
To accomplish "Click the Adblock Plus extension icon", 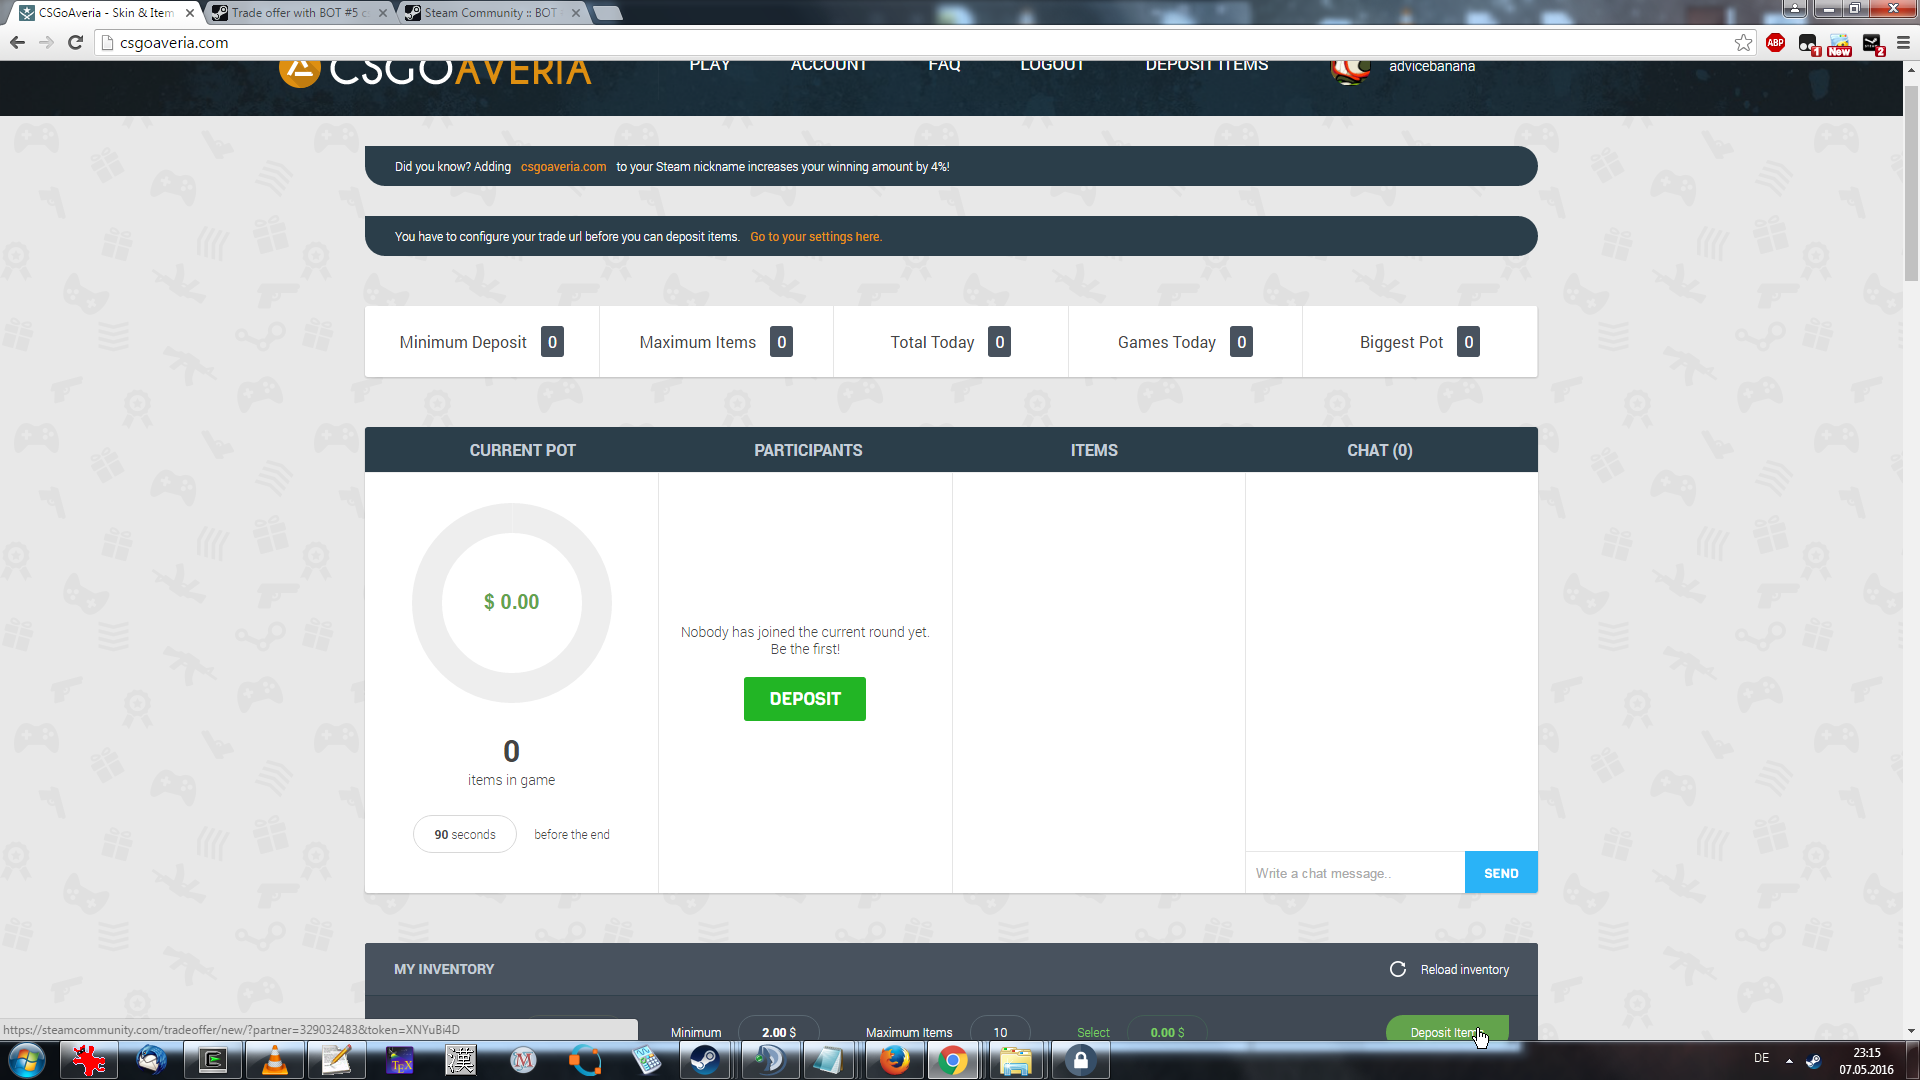I will [x=1775, y=42].
